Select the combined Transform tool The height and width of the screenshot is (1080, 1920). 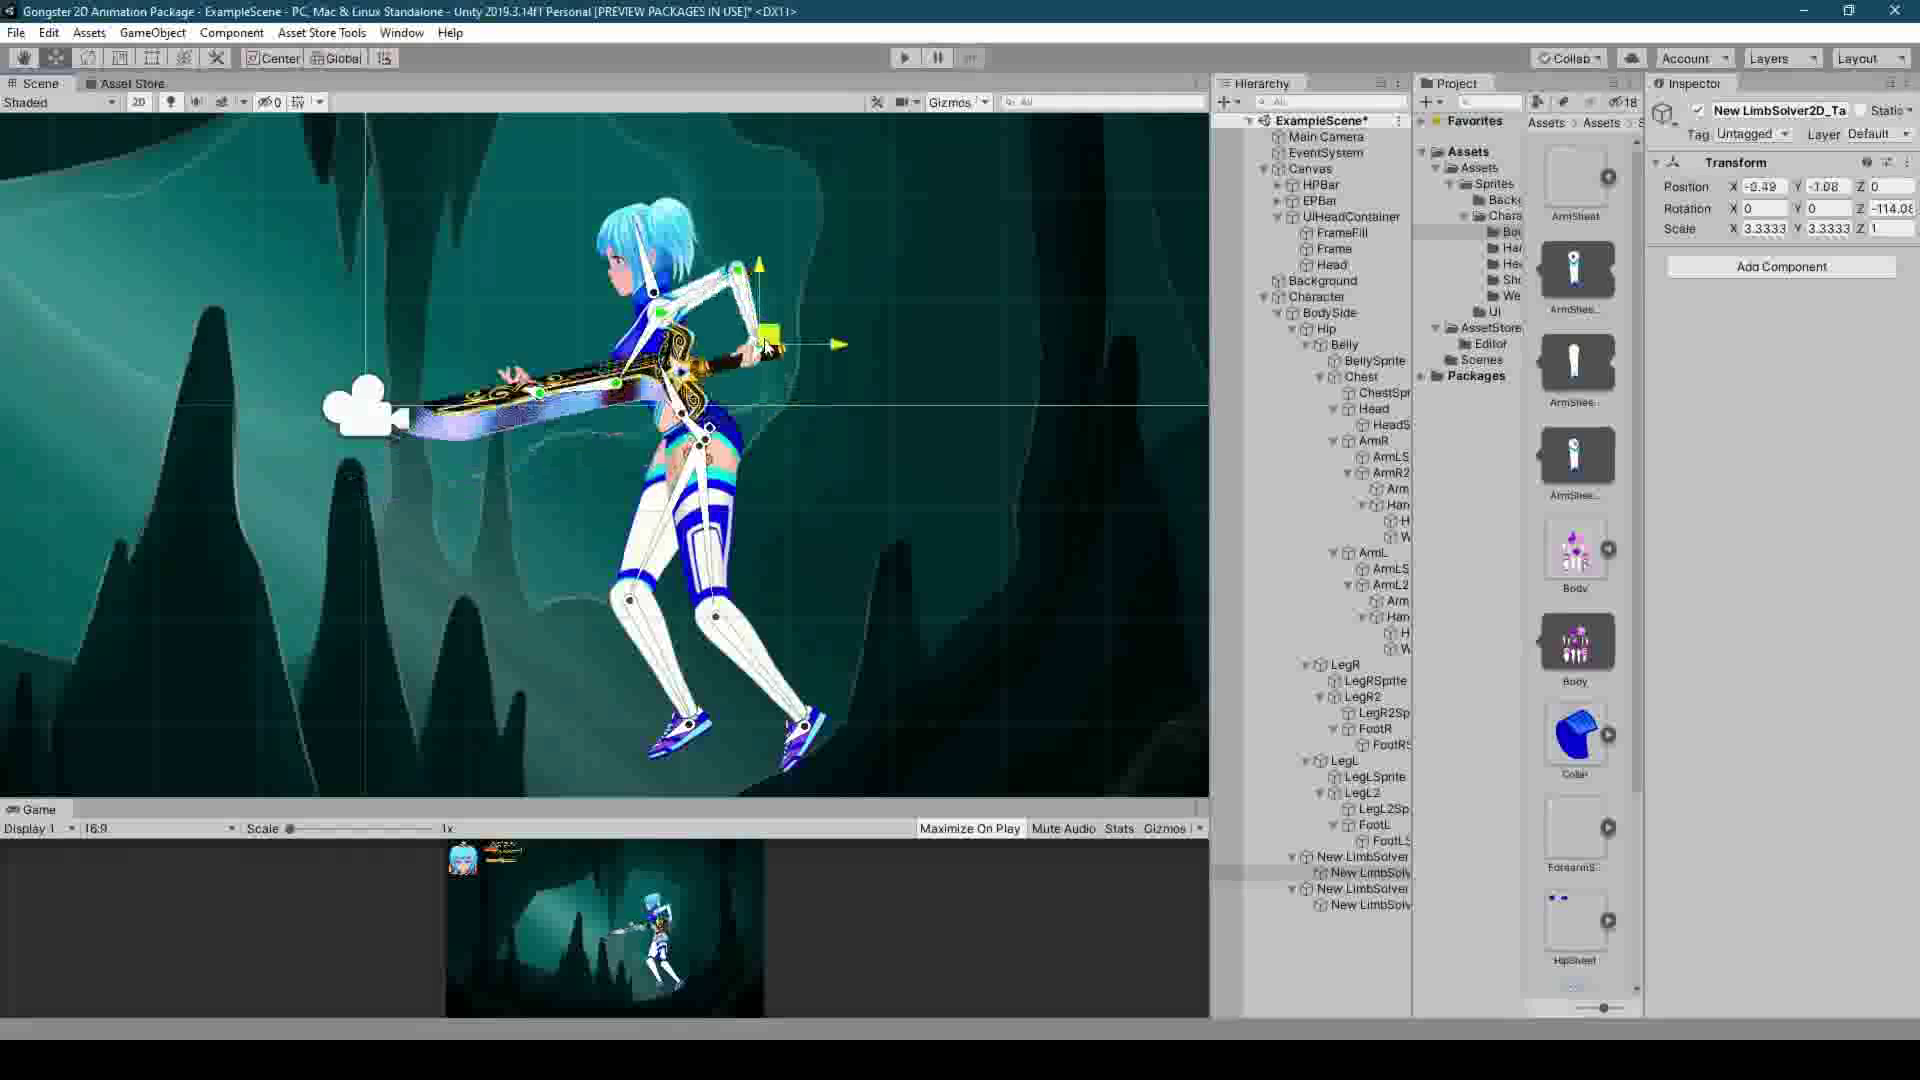point(184,58)
